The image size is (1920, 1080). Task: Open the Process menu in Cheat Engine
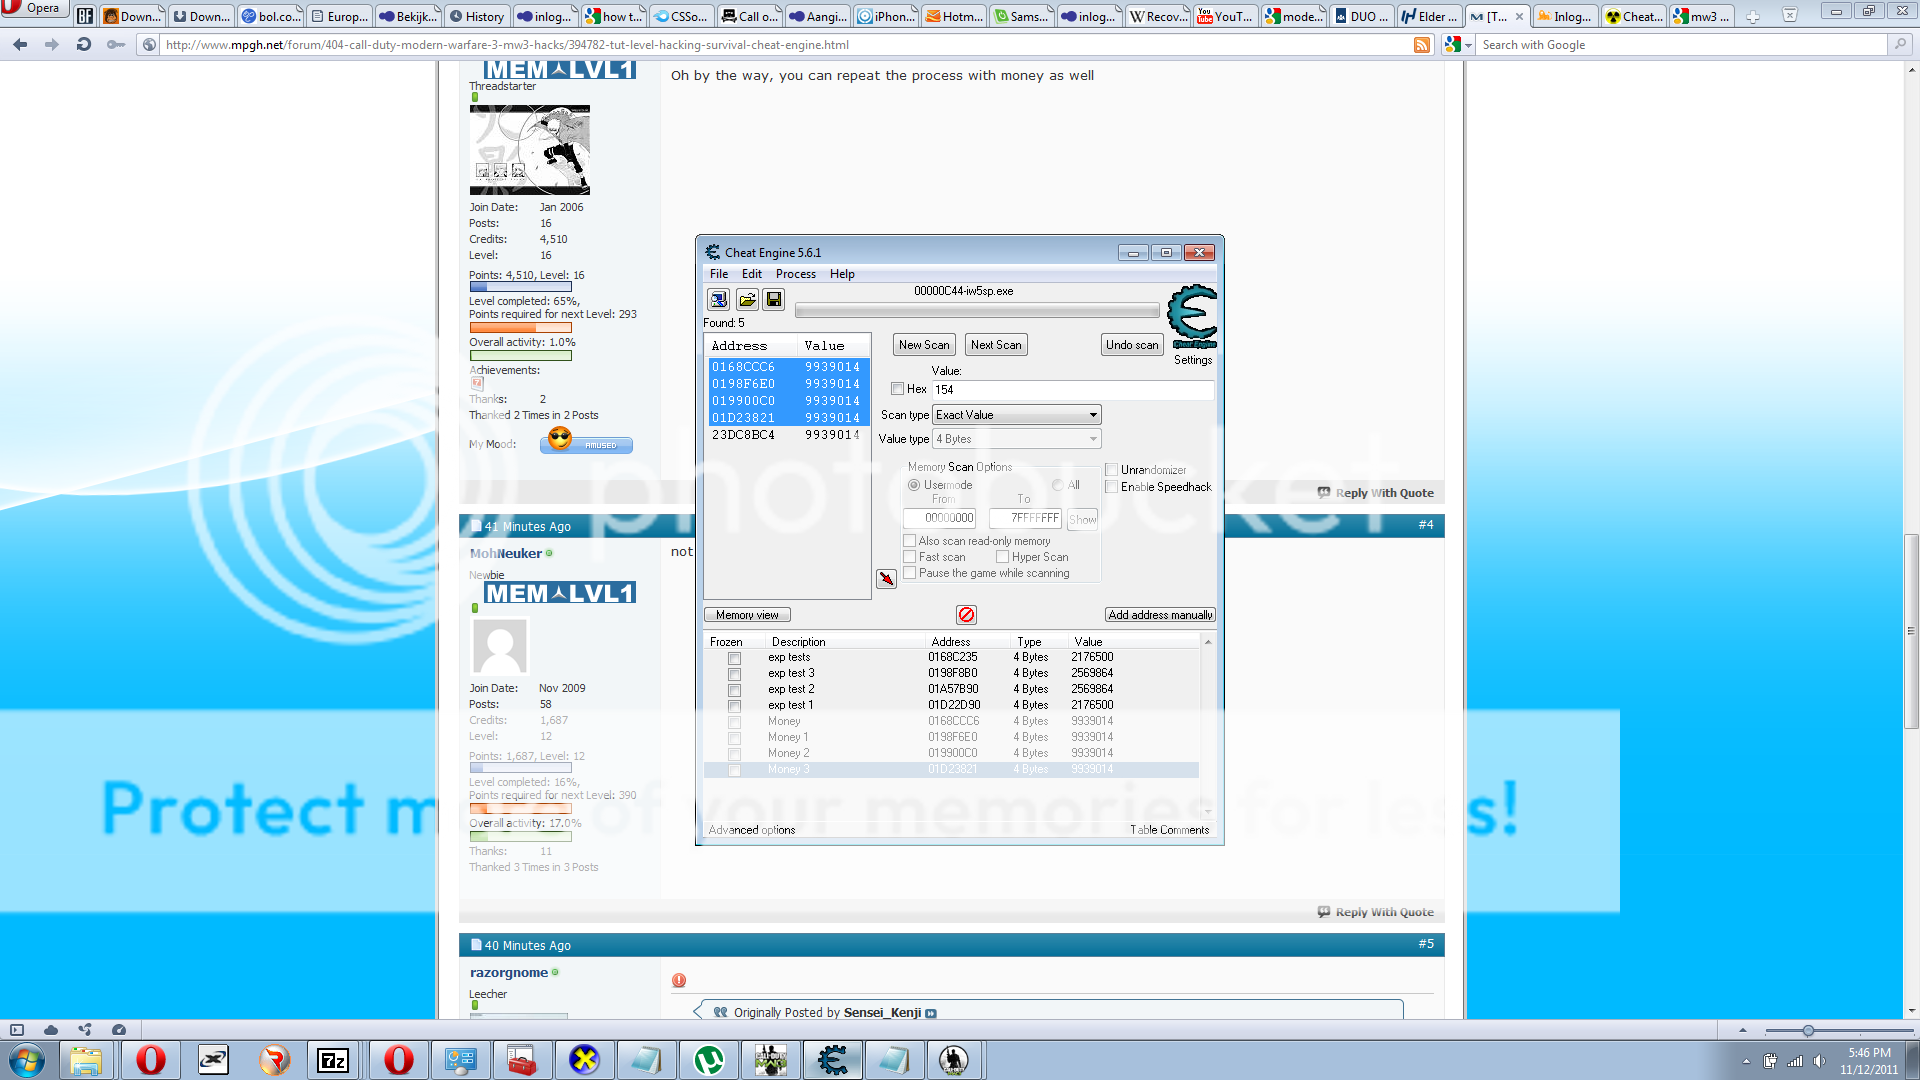coord(795,274)
